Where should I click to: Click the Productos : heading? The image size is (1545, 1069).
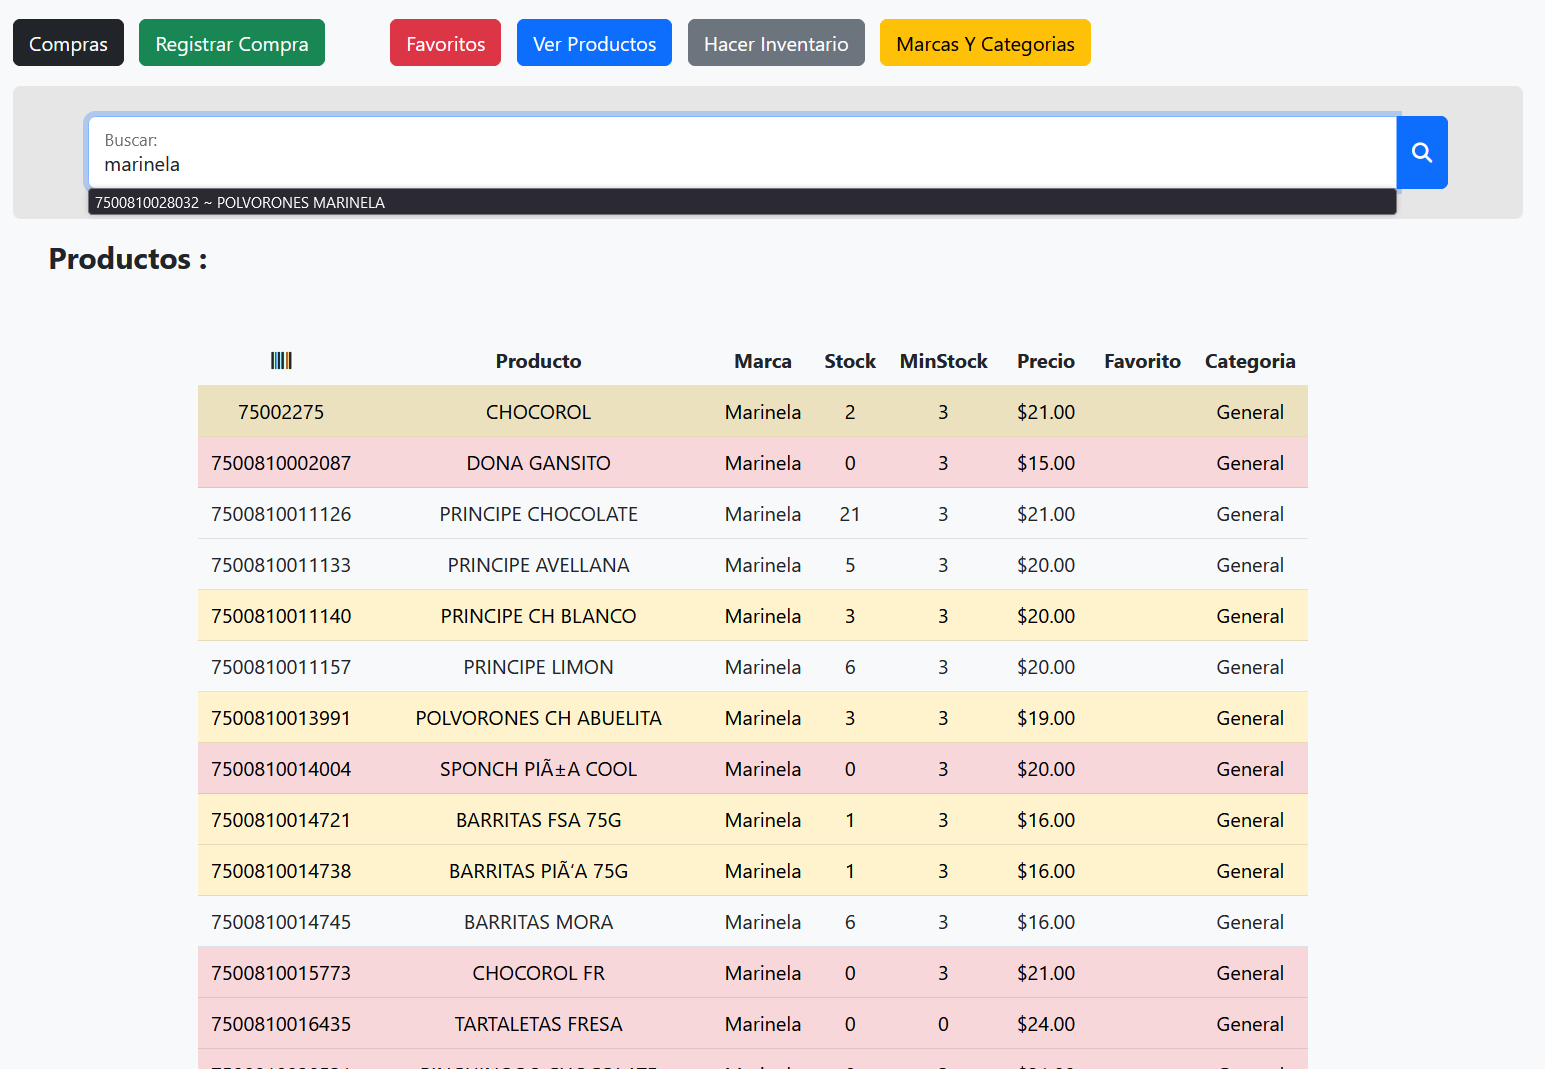coord(128,259)
